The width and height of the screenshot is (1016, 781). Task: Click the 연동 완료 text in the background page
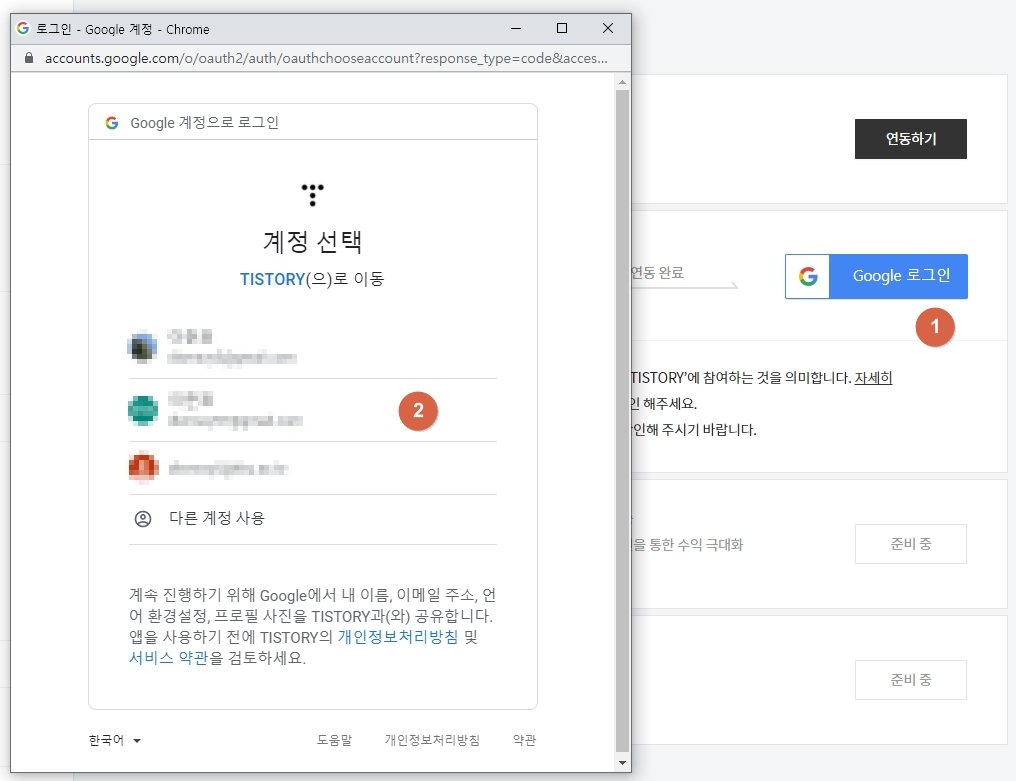tap(658, 273)
